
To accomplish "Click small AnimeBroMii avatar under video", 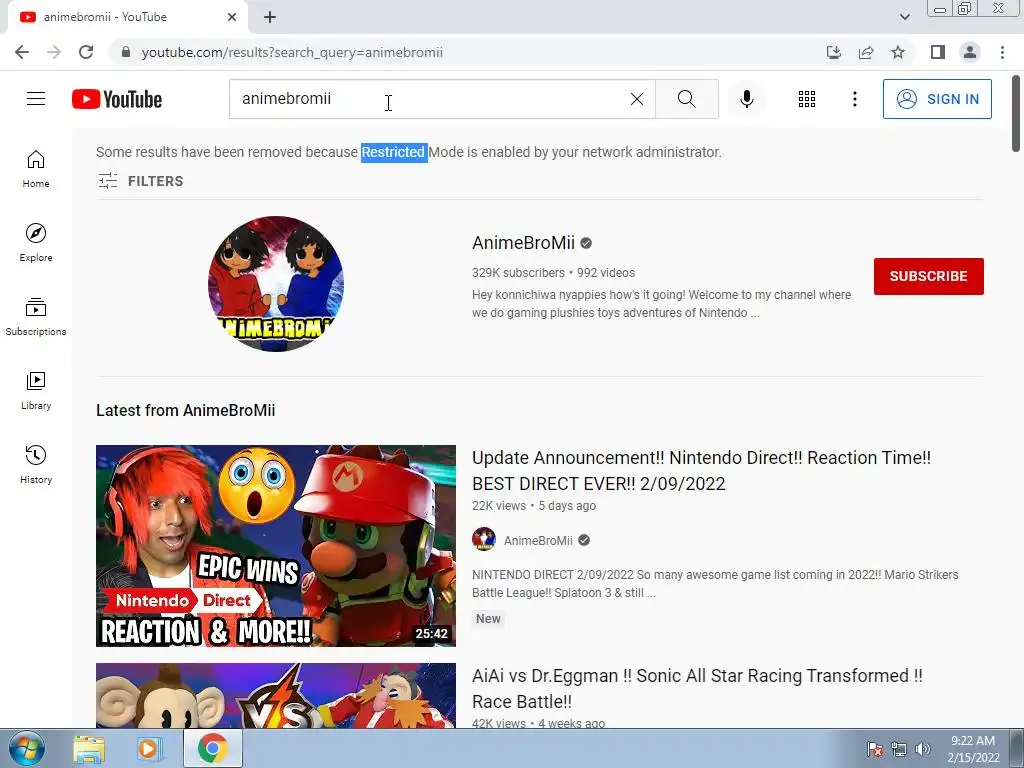I will (x=484, y=539).
